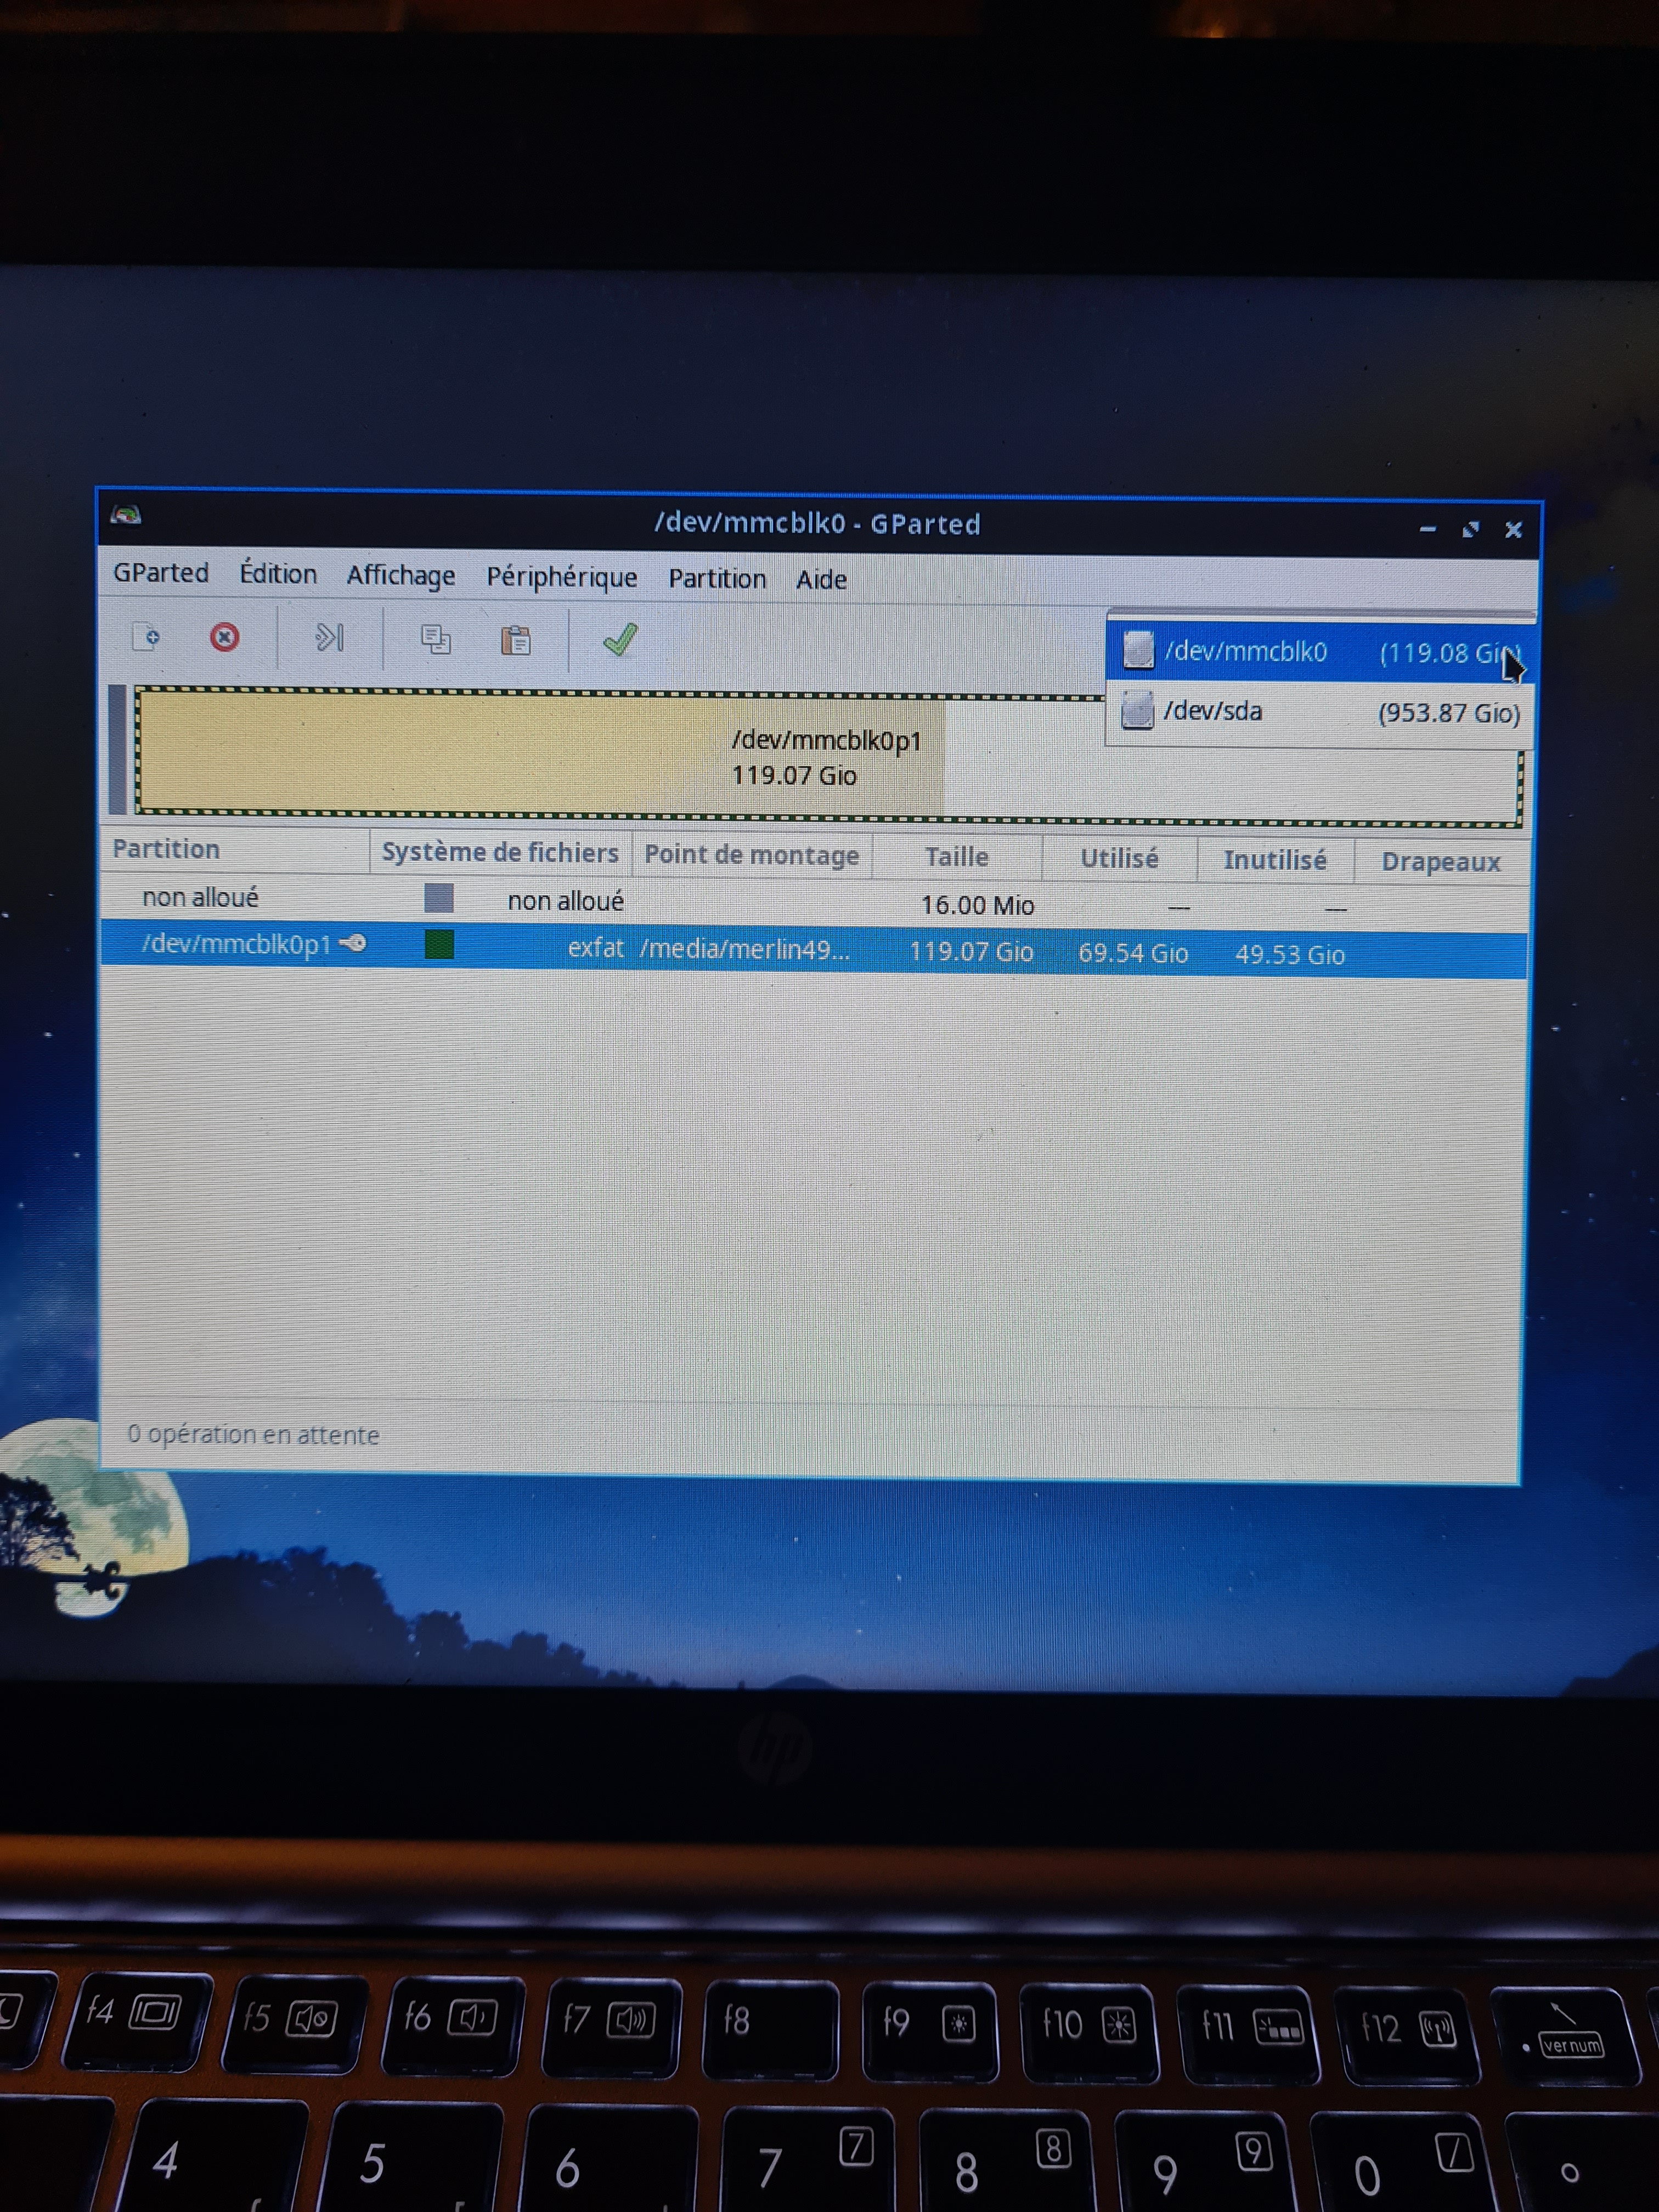
Task: Click the Système de fichiers column header
Action: tap(500, 853)
